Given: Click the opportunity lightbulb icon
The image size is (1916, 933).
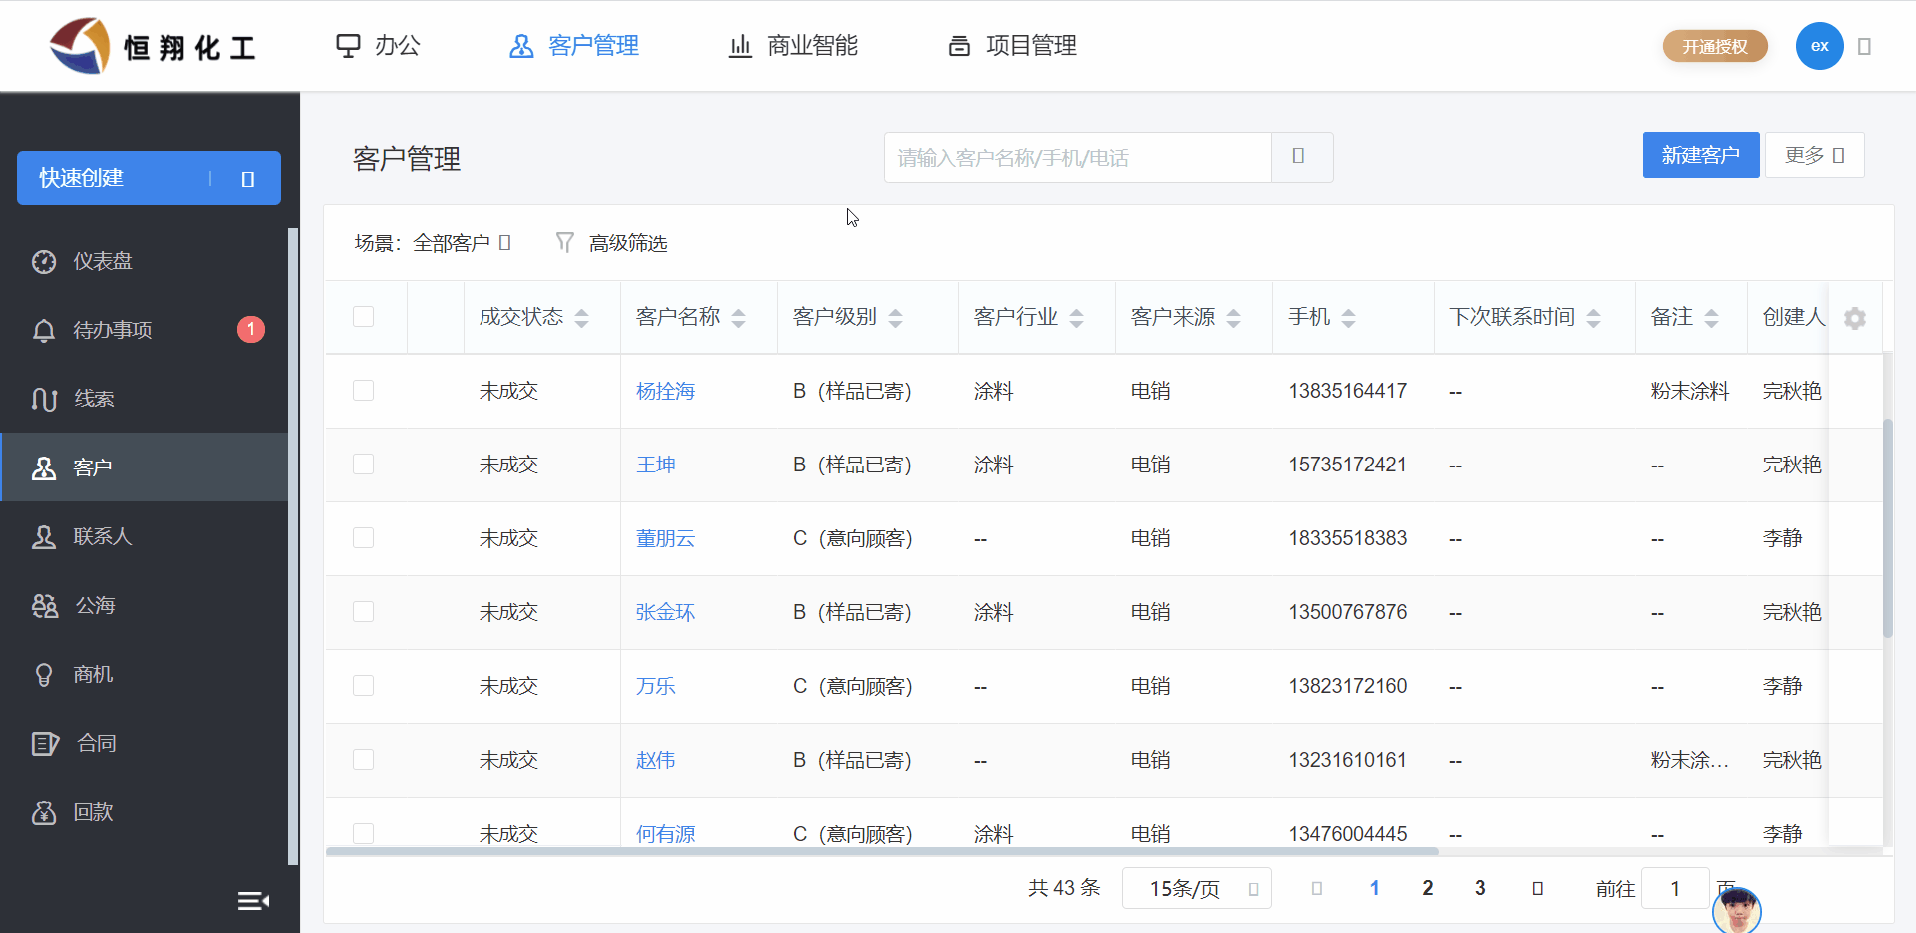Looking at the screenshot, I should coord(44,675).
